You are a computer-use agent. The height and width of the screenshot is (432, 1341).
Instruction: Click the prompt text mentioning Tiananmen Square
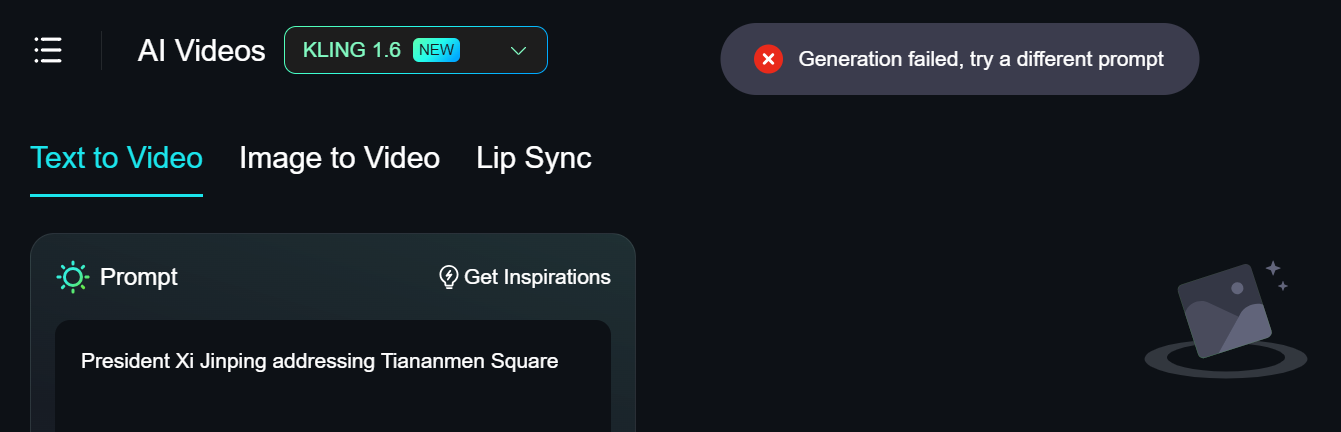point(319,361)
